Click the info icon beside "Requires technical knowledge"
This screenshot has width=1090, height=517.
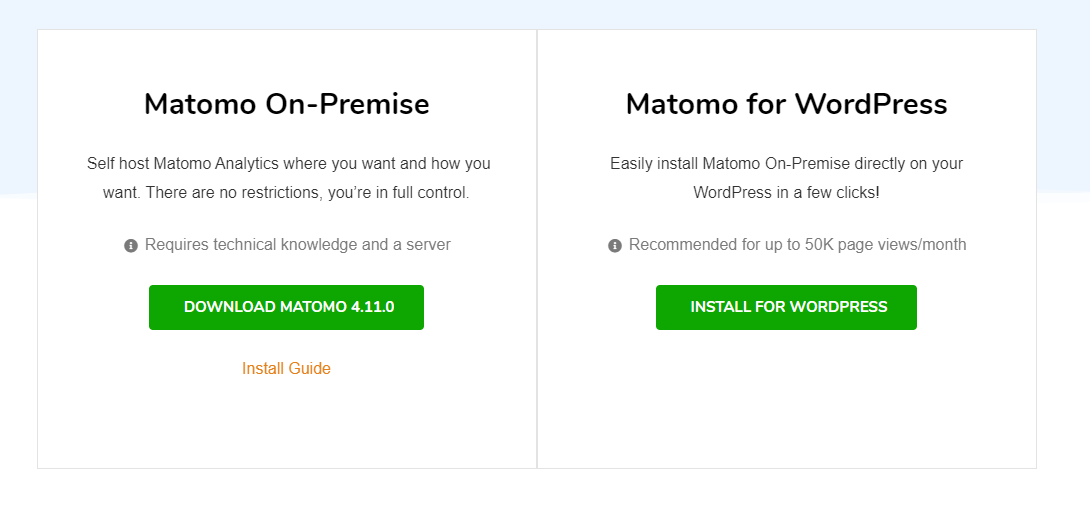coord(131,246)
